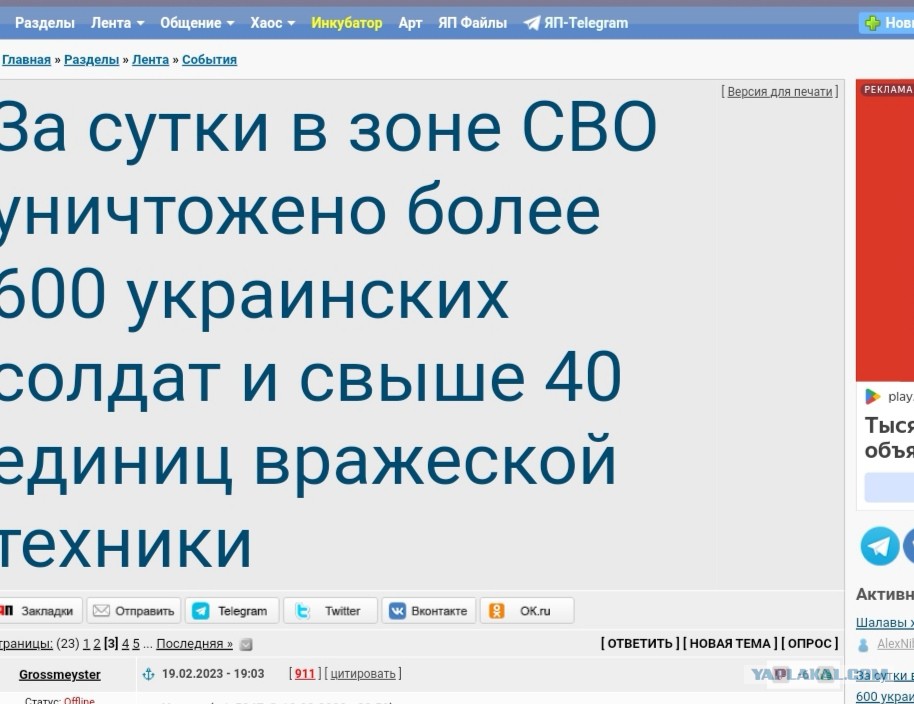Share the topic via Telegram button
Image resolution: width=914 pixels, height=704 pixels.
[232, 611]
